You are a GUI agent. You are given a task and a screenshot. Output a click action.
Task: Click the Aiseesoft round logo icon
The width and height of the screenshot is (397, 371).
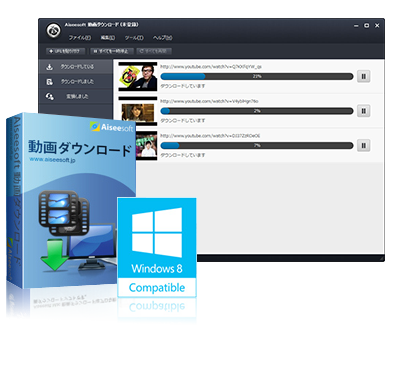[53, 31]
